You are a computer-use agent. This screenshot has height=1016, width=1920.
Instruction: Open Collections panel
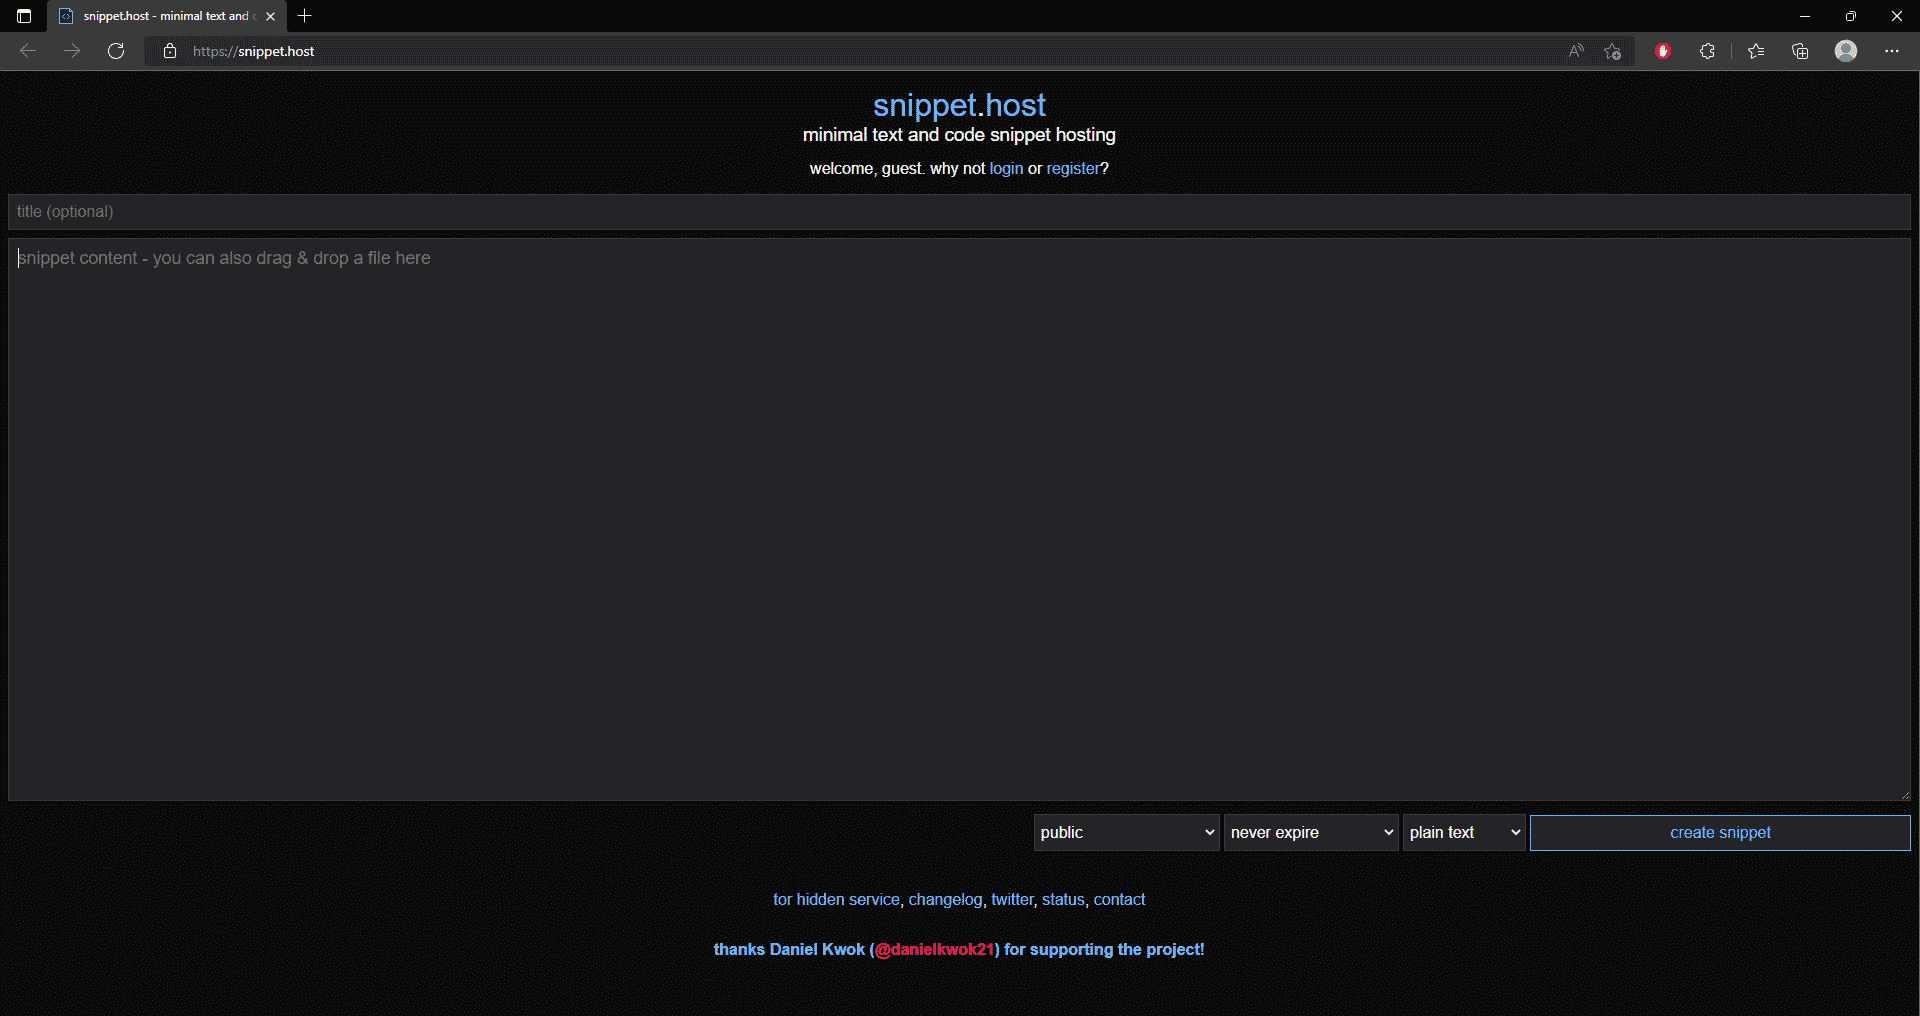tap(1800, 51)
